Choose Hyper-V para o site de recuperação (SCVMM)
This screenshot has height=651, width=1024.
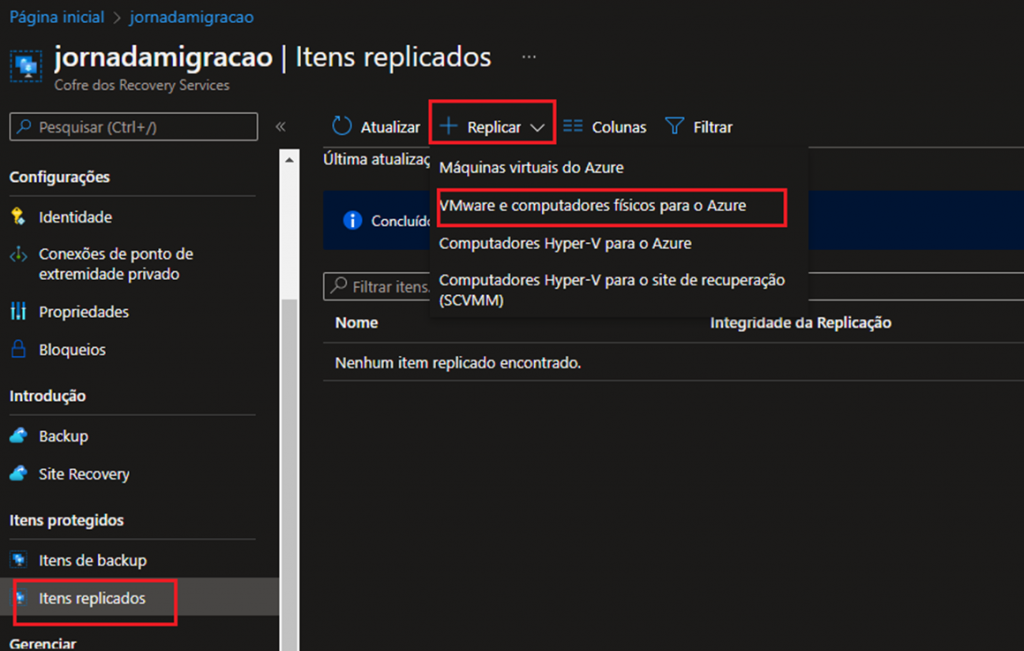[611, 289]
